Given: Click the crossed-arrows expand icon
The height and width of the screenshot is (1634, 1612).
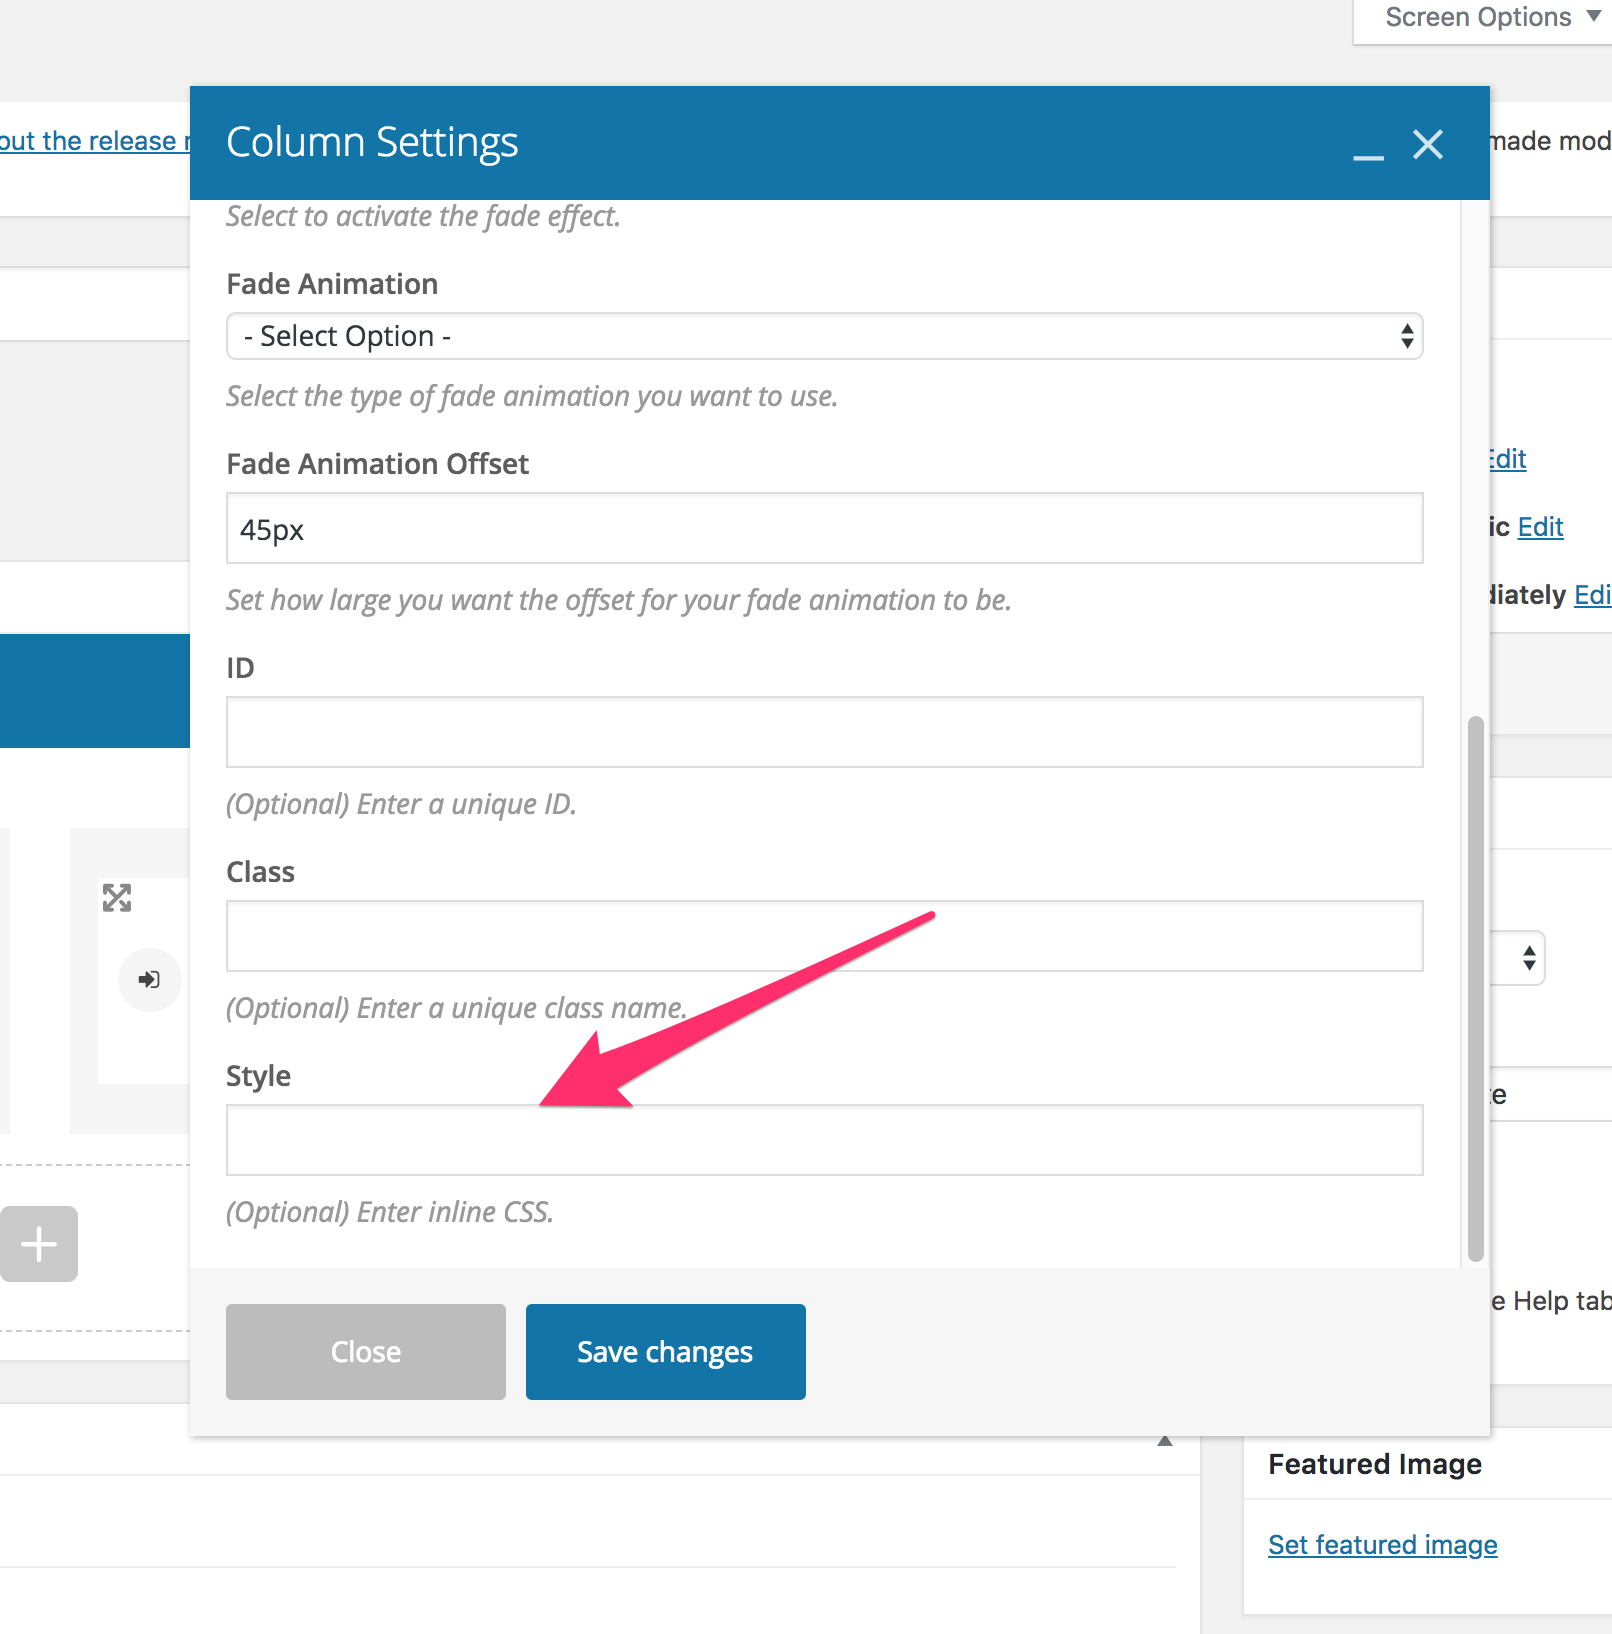Looking at the screenshot, I should tap(117, 898).
